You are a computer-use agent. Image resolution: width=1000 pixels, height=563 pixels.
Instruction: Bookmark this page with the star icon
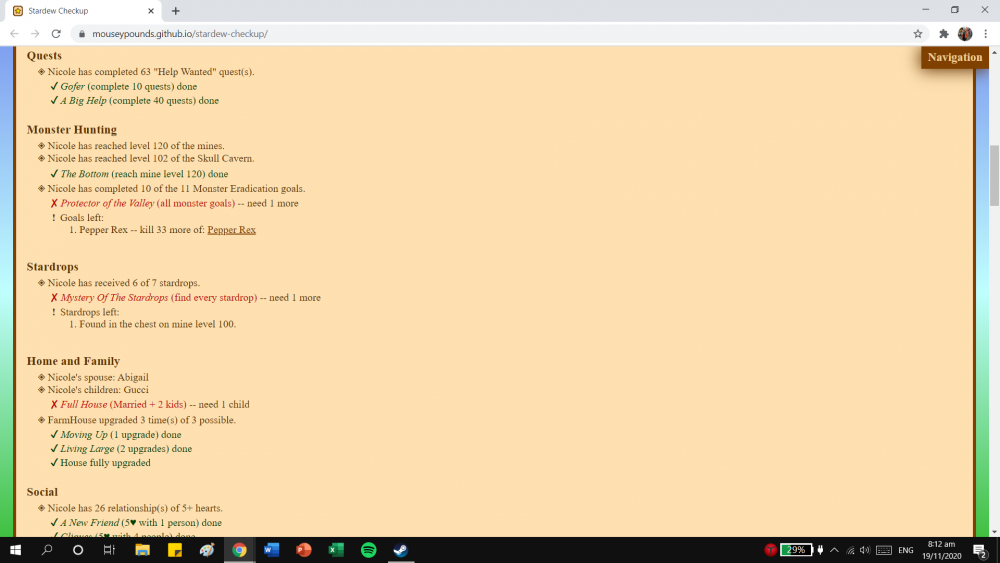point(918,34)
